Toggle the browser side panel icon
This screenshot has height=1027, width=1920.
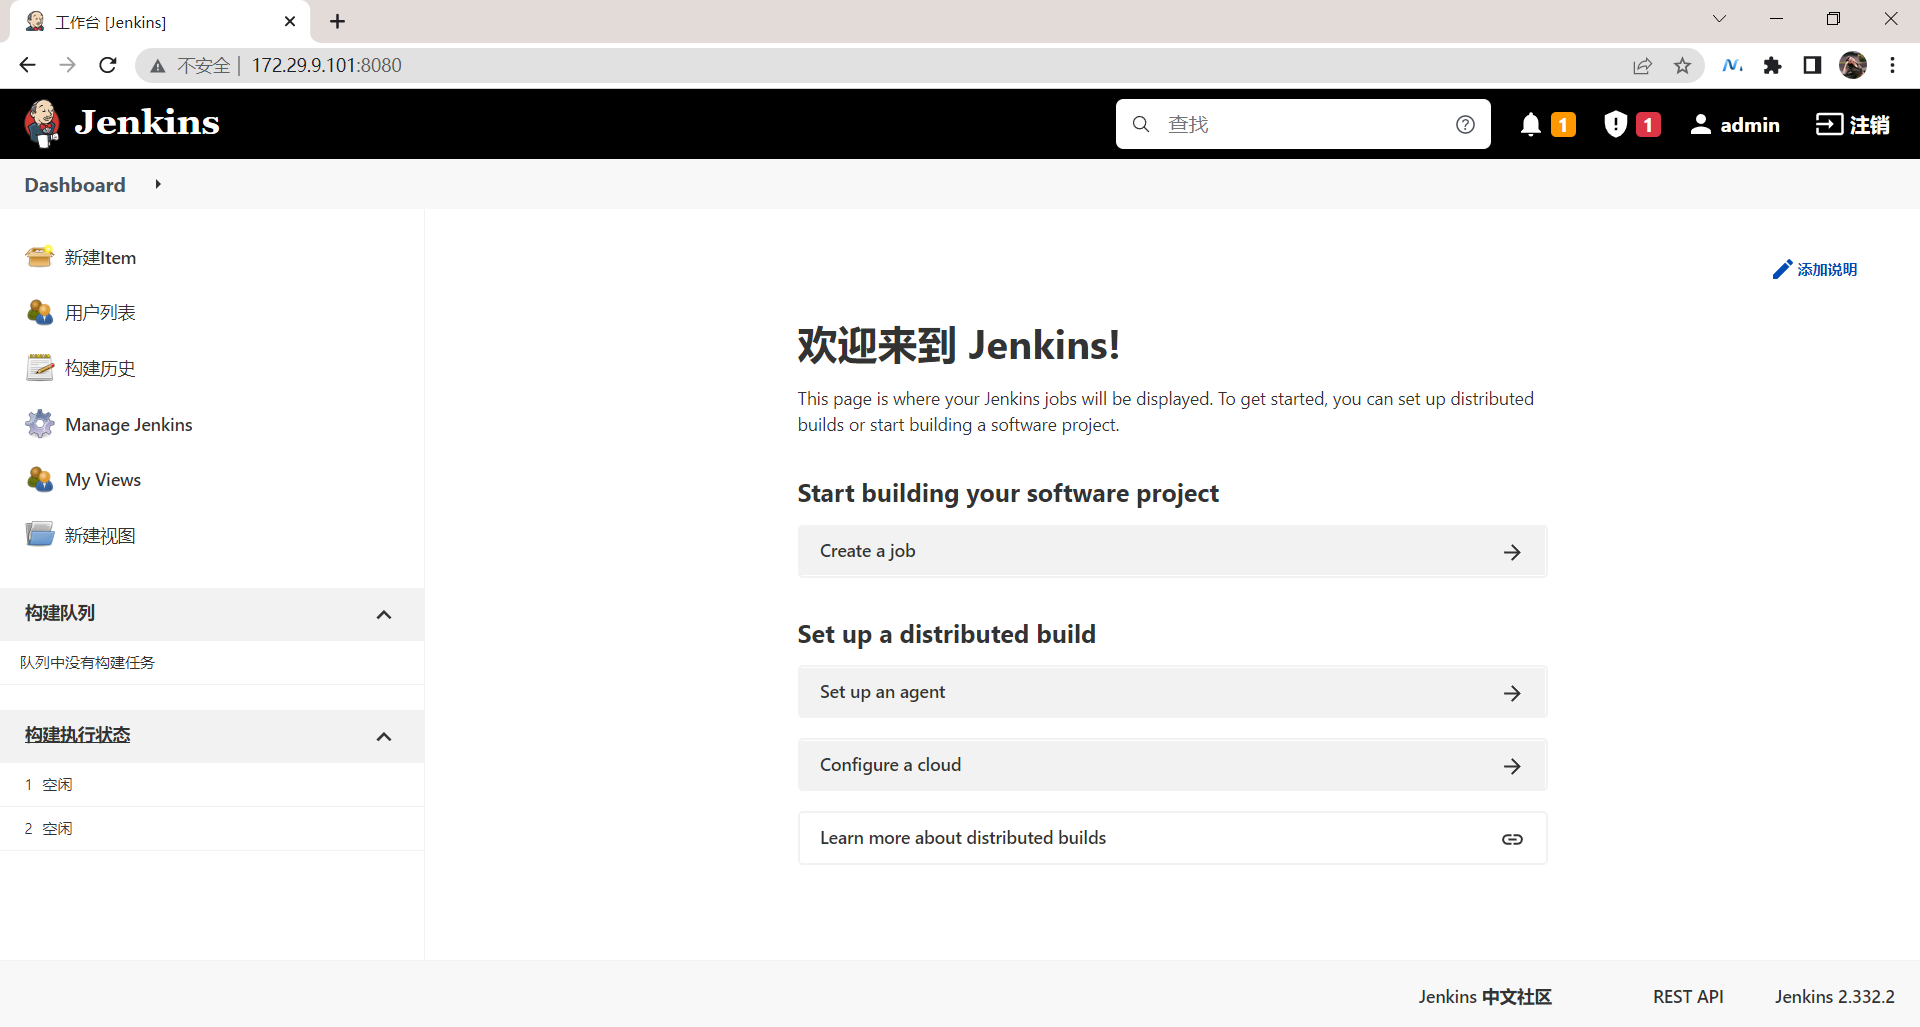pos(1812,65)
